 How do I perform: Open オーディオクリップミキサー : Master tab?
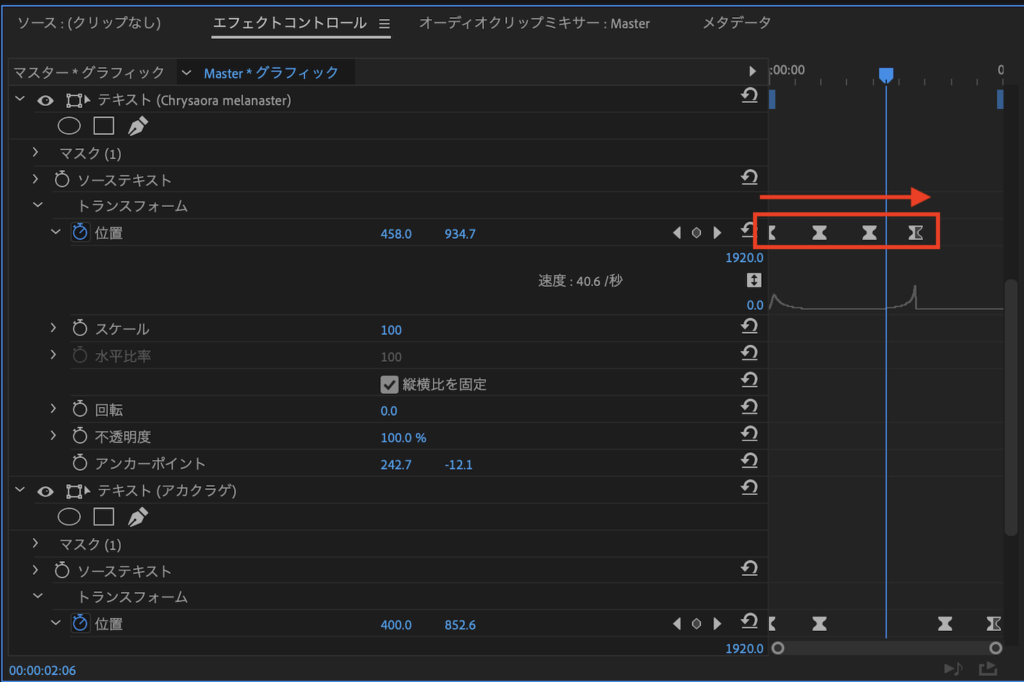click(x=534, y=23)
